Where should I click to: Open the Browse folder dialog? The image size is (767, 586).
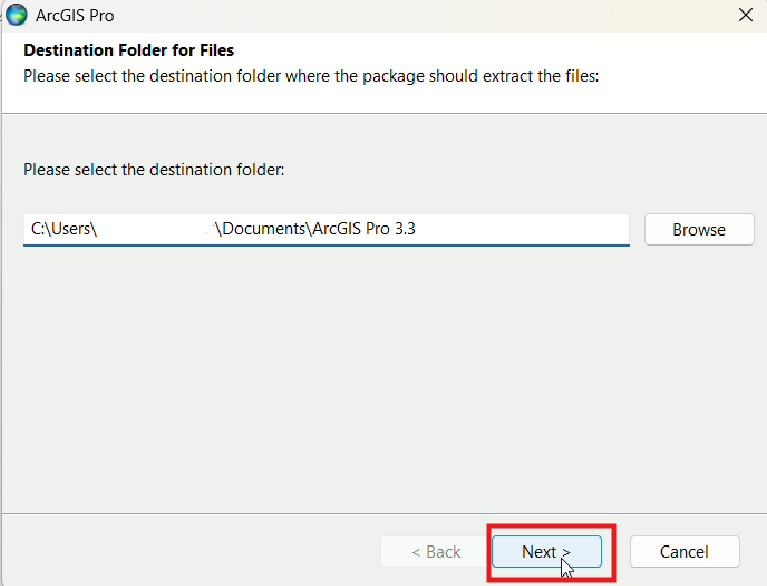click(x=698, y=229)
